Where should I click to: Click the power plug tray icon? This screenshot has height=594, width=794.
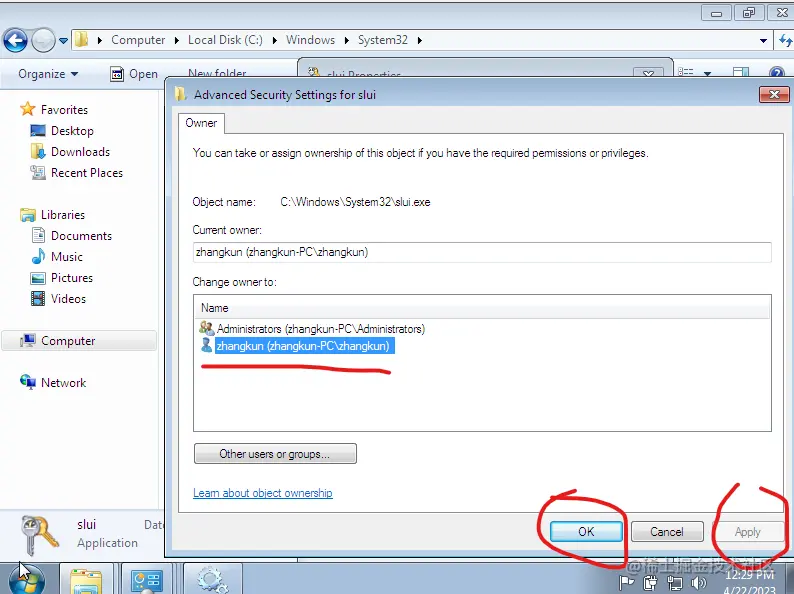(x=650, y=583)
